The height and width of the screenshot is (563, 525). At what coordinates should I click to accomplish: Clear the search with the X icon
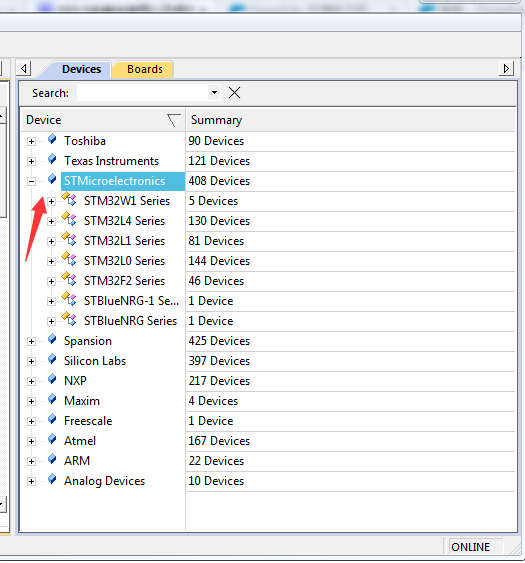click(x=234, y=93)
